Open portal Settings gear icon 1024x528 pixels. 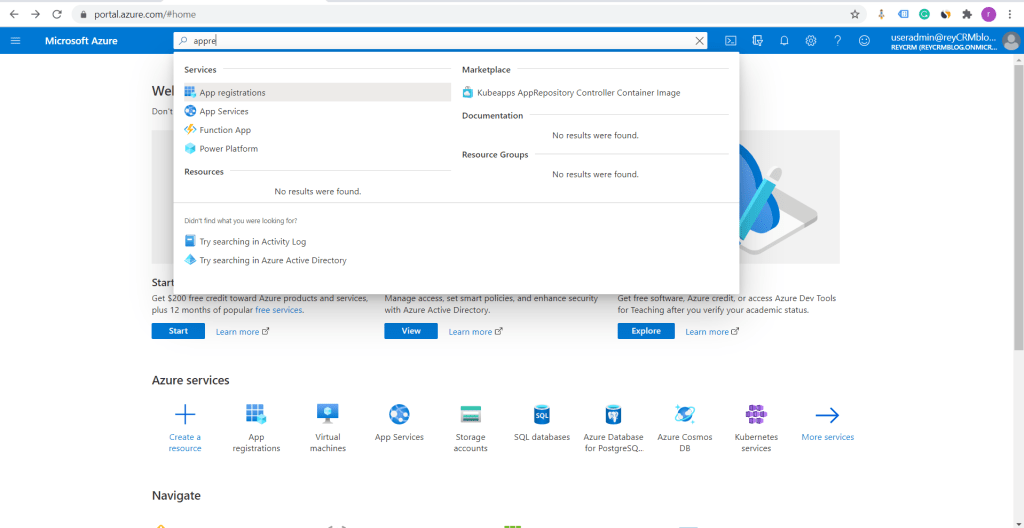point(811,41)
